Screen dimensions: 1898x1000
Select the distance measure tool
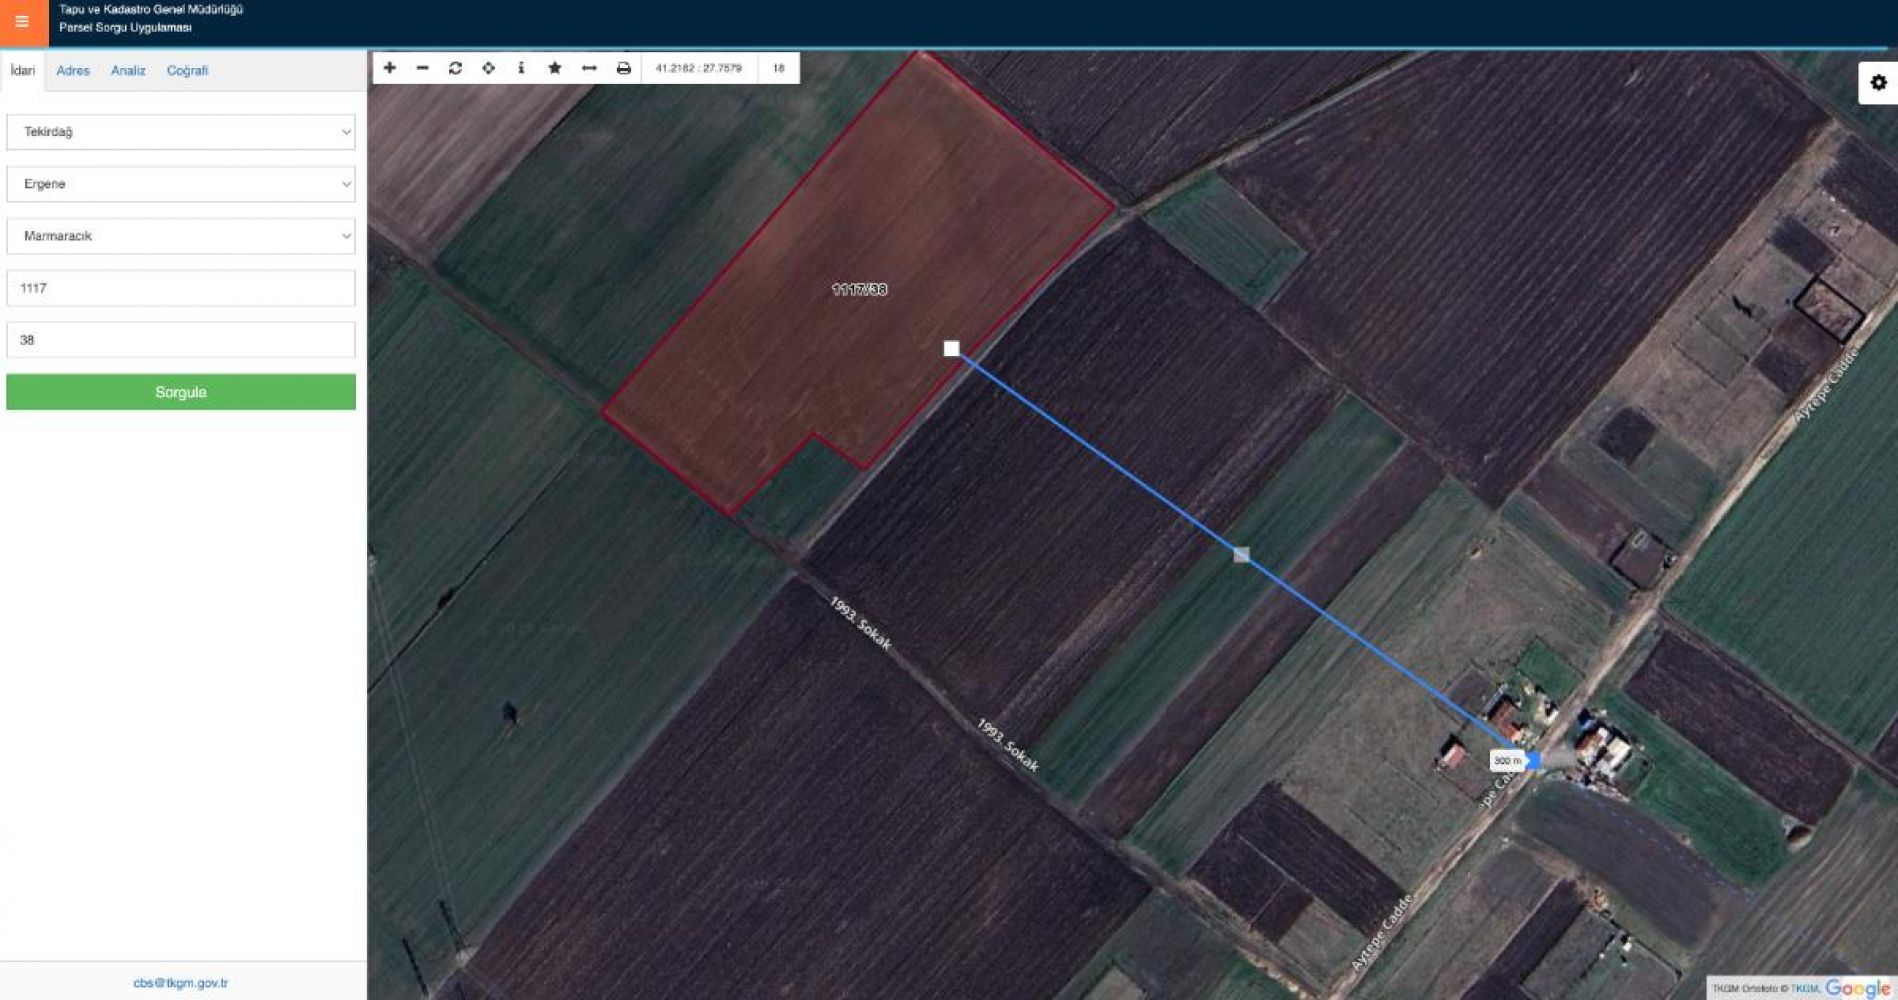pos(589,68)
